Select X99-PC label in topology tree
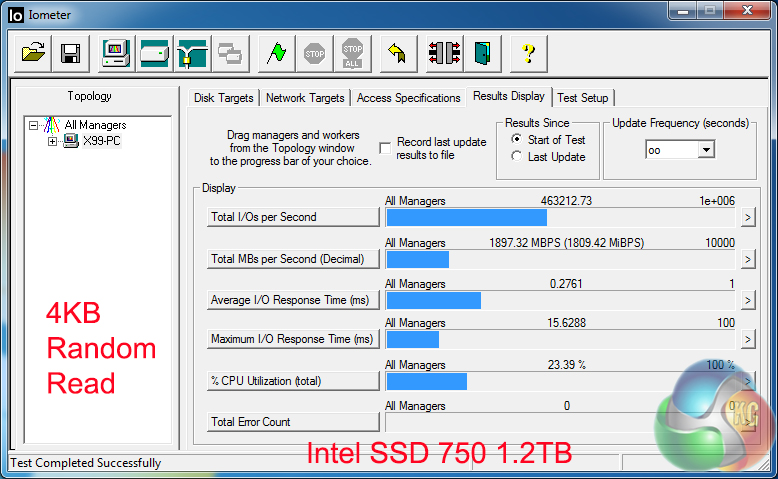This screenshot has width=778, height=479. (x=102, y=141)
